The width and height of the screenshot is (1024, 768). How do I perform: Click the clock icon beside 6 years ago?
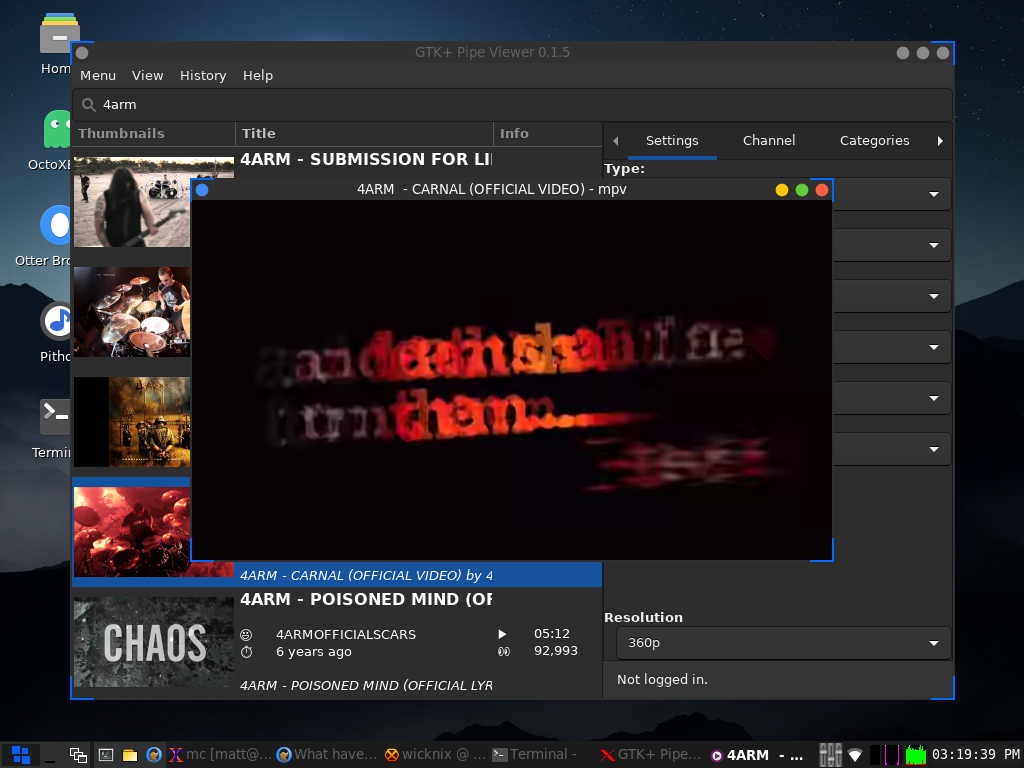tap(246, 652)
